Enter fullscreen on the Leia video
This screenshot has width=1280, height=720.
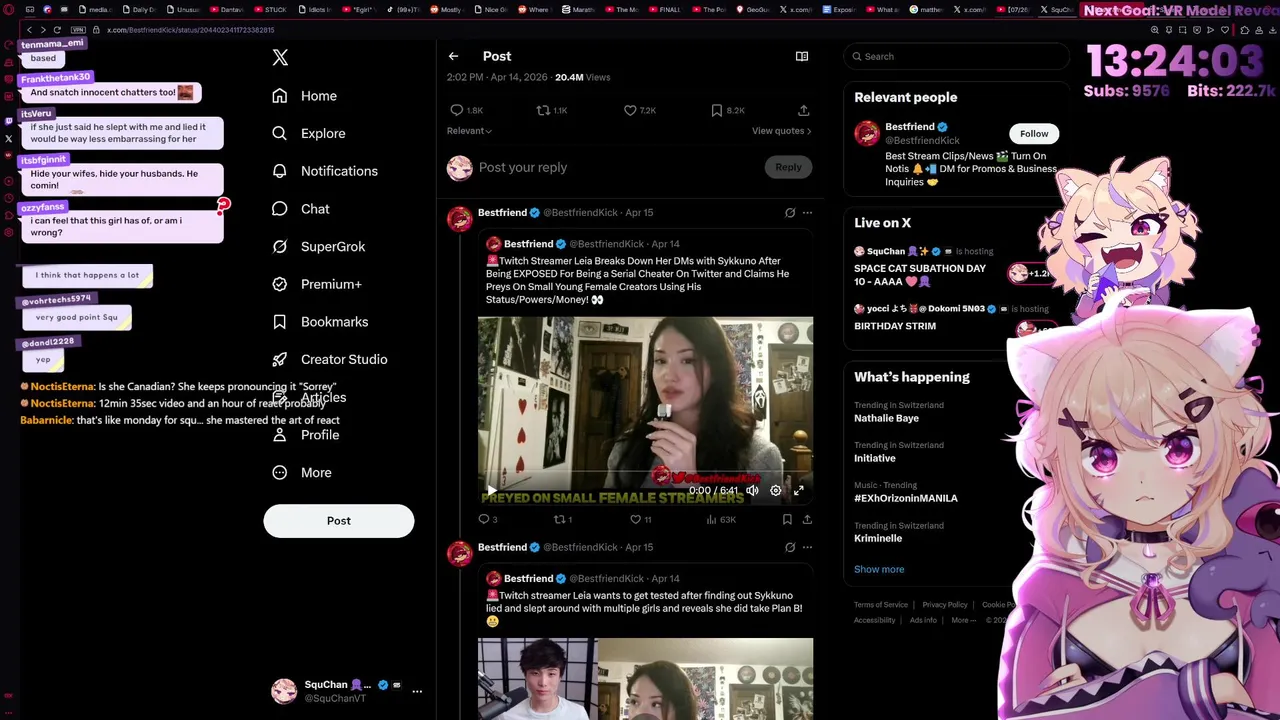[x=798, y=491]
